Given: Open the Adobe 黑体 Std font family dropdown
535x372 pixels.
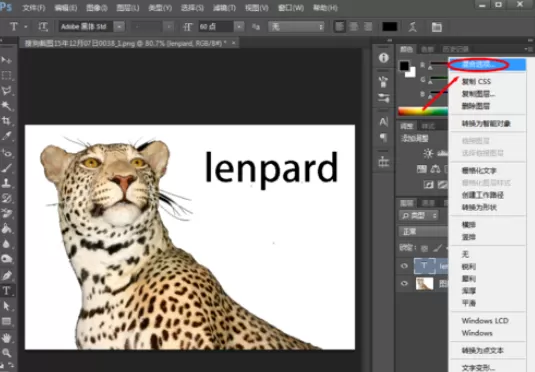Looking at the screenshot, I should click(119, 26).
